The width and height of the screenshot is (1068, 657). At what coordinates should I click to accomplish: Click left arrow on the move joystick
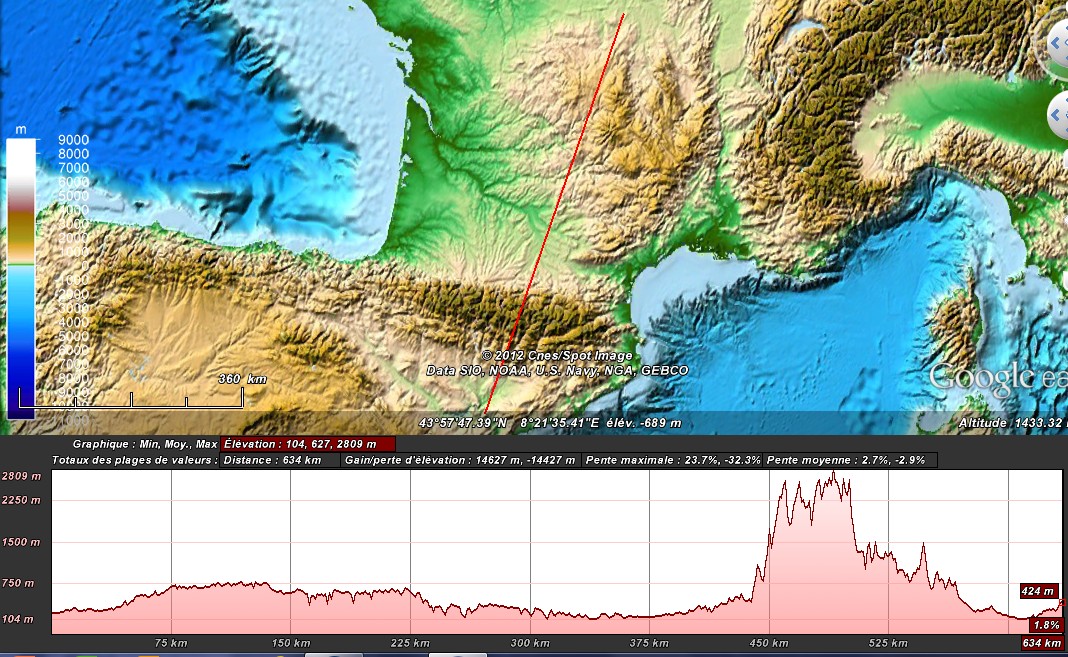(x=1056, y=116)
